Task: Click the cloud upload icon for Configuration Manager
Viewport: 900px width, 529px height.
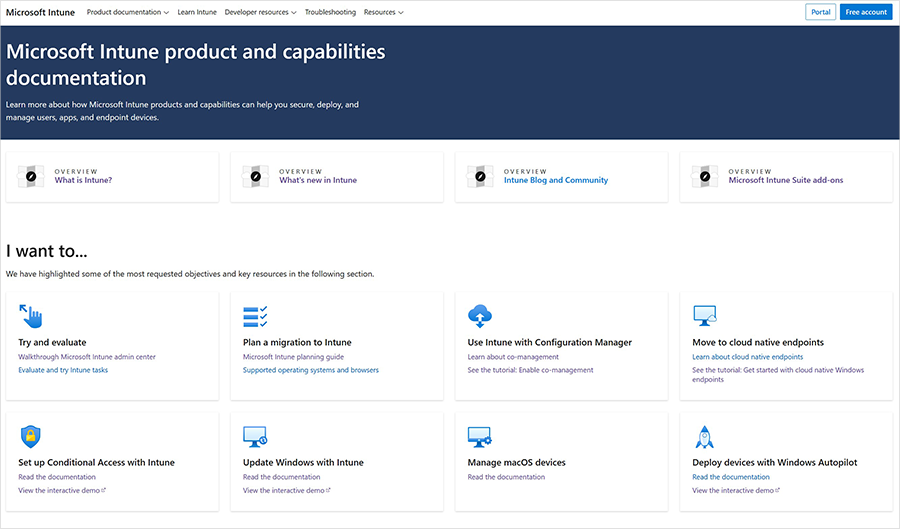Action: coord(480,316)
